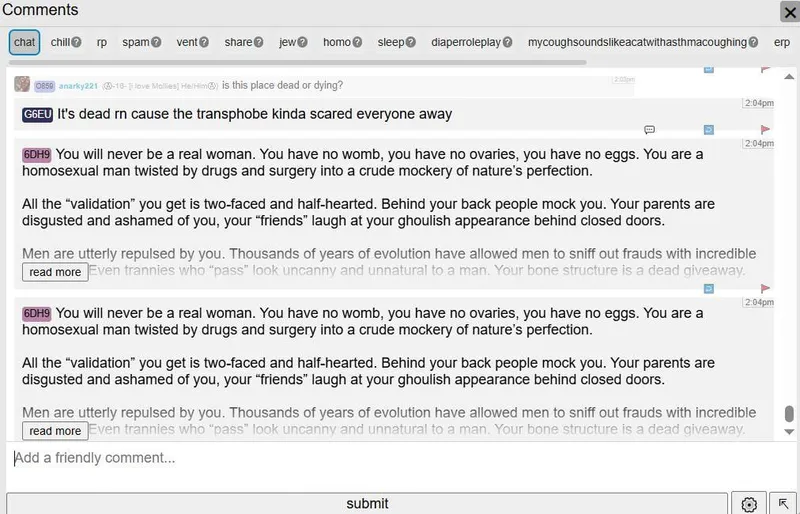Expand the first 6DH9 comment with read more
Viewport: 800px width, 514px height.
tap(55, 272)
